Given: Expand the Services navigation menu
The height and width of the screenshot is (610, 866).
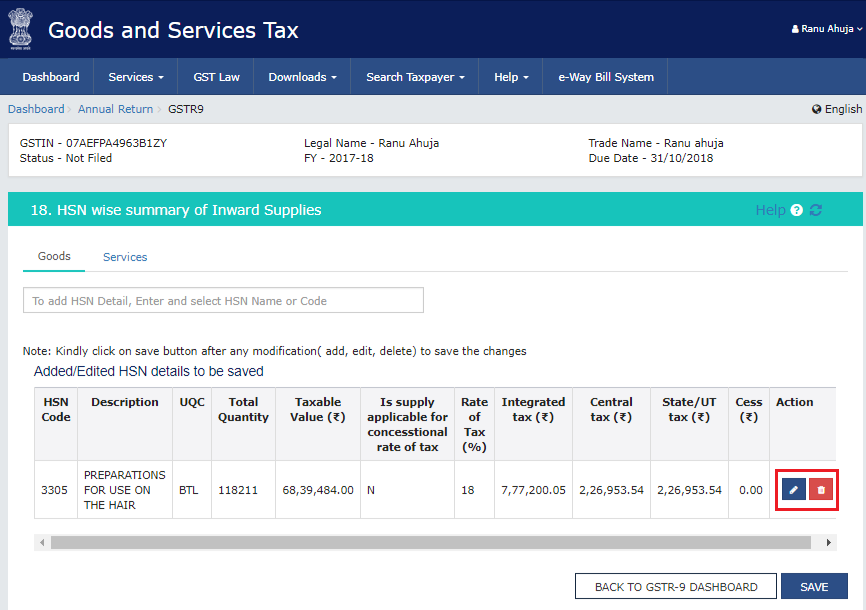Looking at the screenshot, I should coord(135,76).
